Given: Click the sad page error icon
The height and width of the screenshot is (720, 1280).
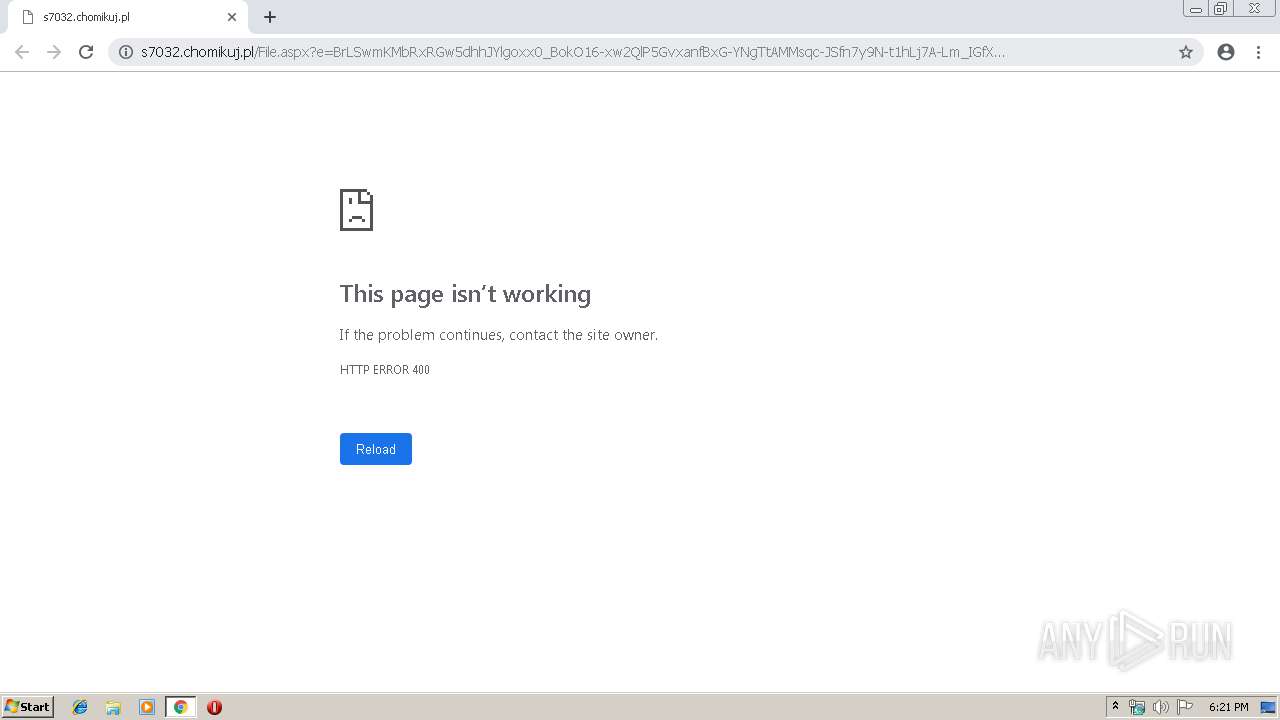Looking at the screenshot, I should pyautogui.click(x=356, y=210).
